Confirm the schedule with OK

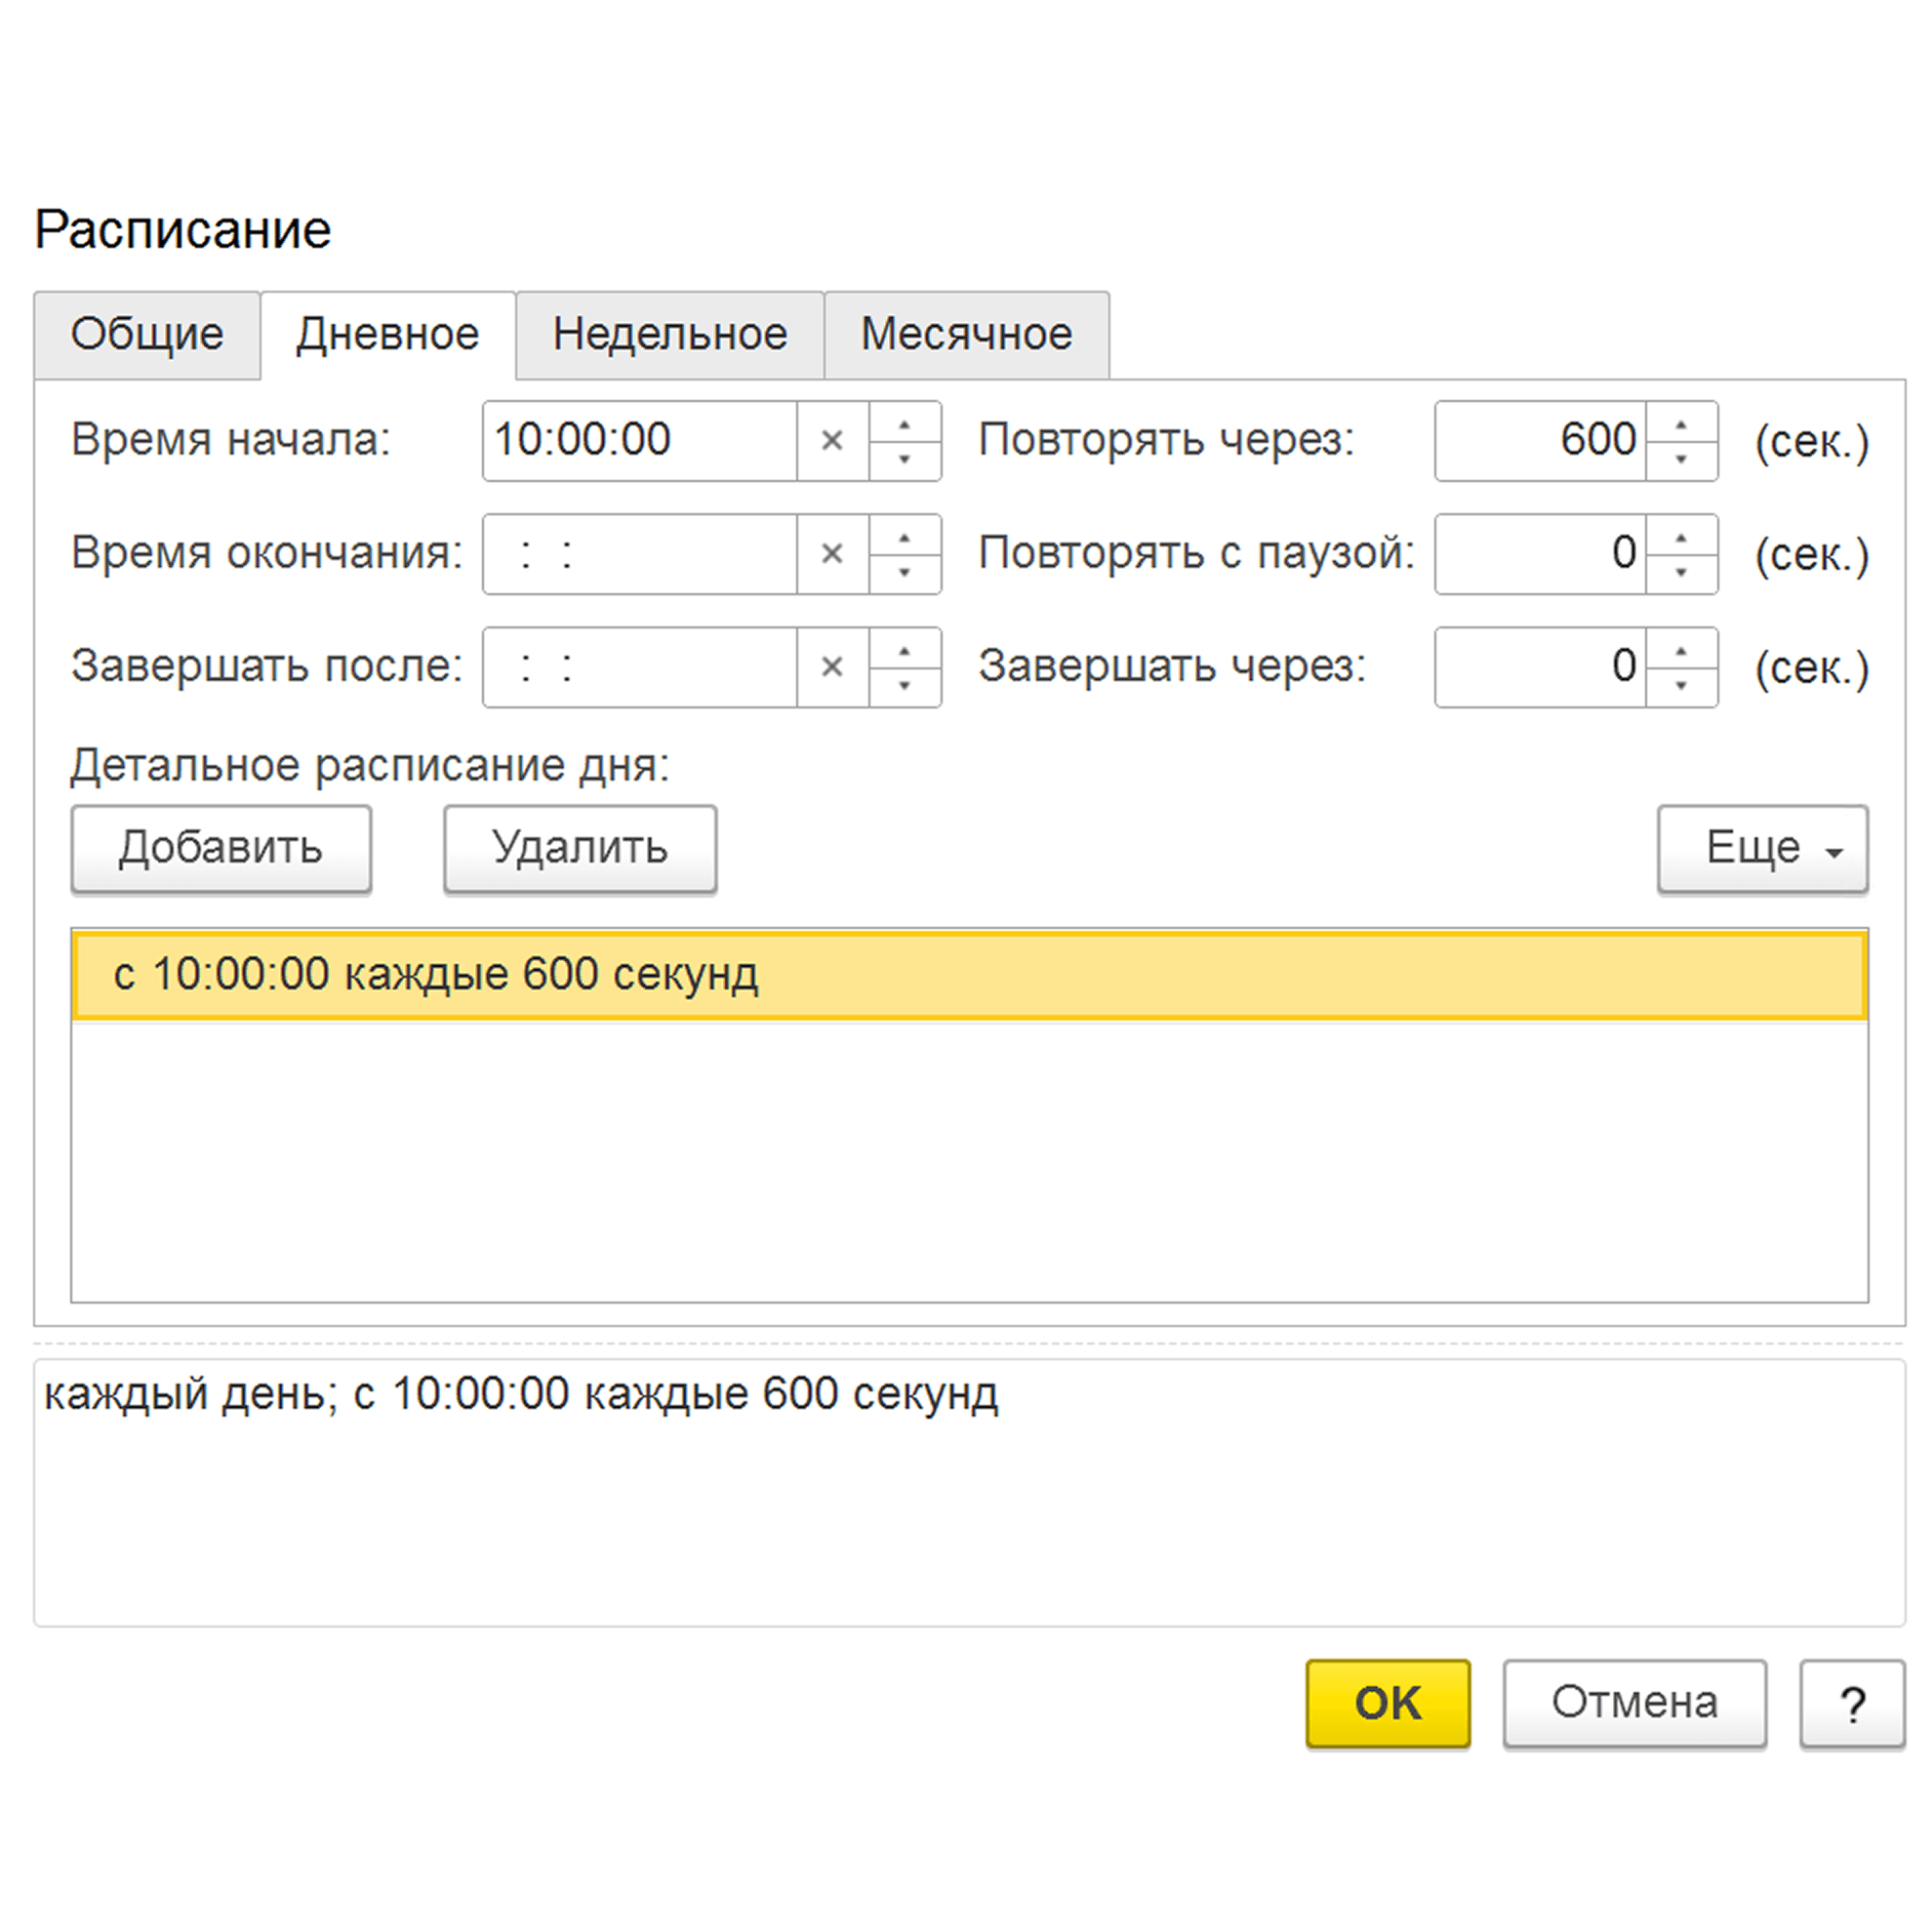1388,1704
